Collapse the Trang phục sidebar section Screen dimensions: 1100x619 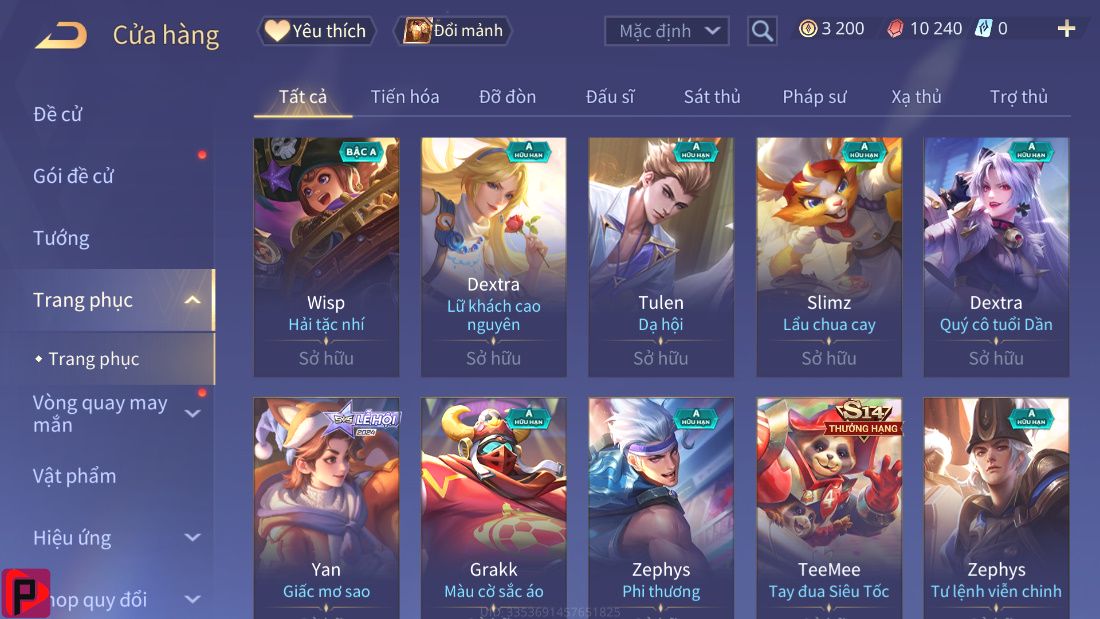192,300
